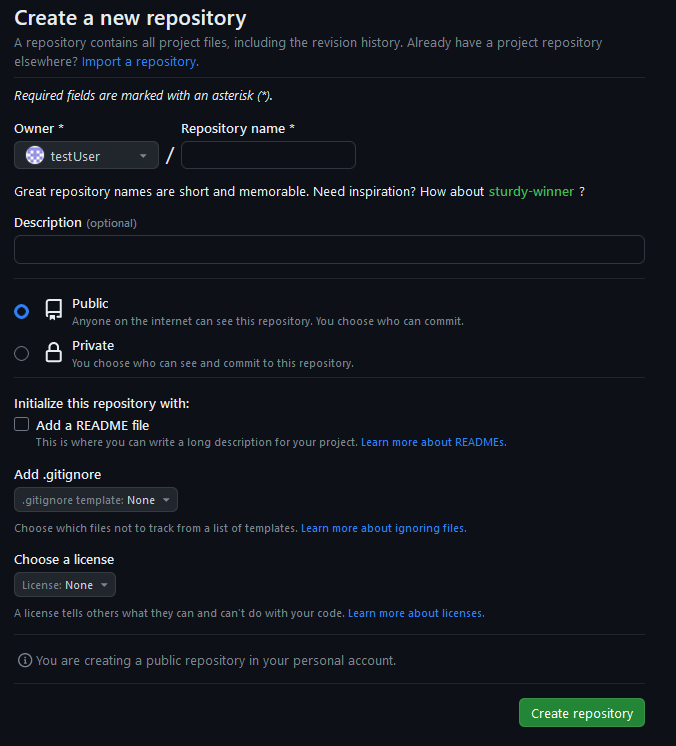Viewport: 676px width, 746px height.
Task: Select the Public visibility radio button
Action: click(22, 311)
